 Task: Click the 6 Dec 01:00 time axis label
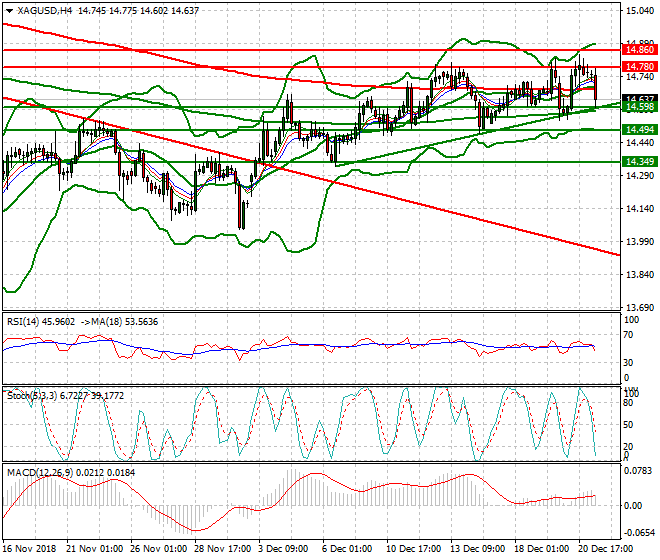click(x=347, y=549)
